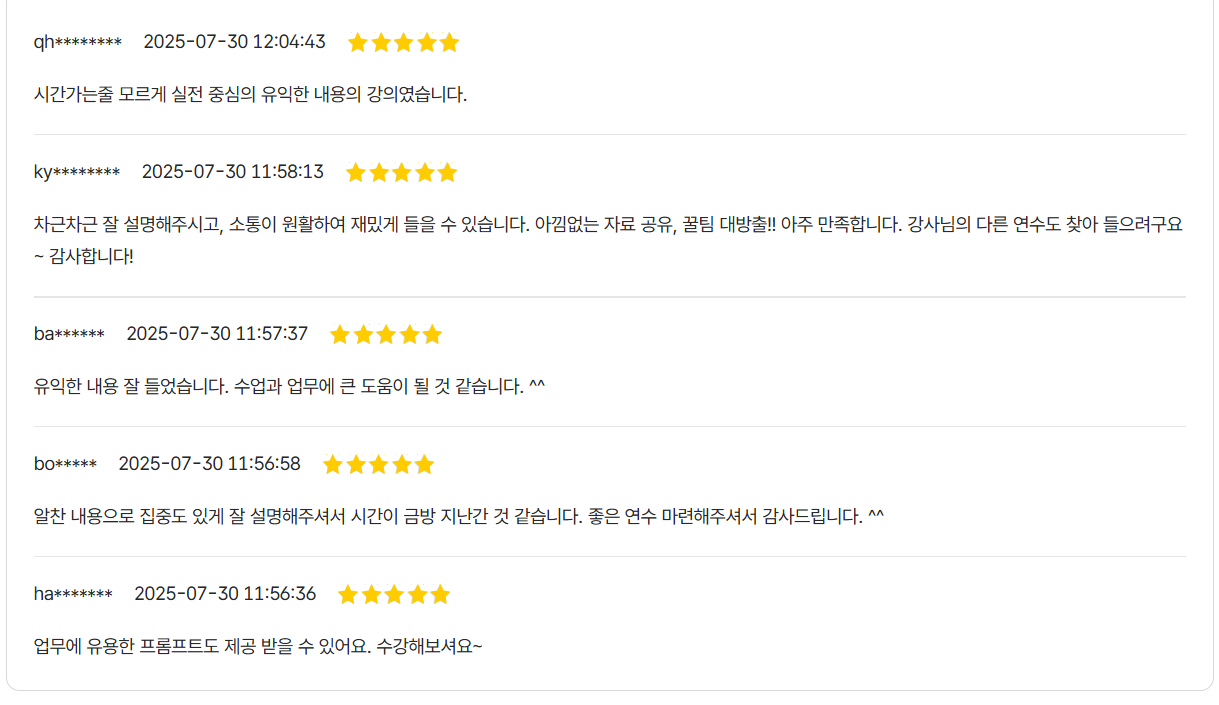The width and height of the screenshot is (1219, 705).
Task: Click the last star in ba****** review rating
Action: [432, 334]
